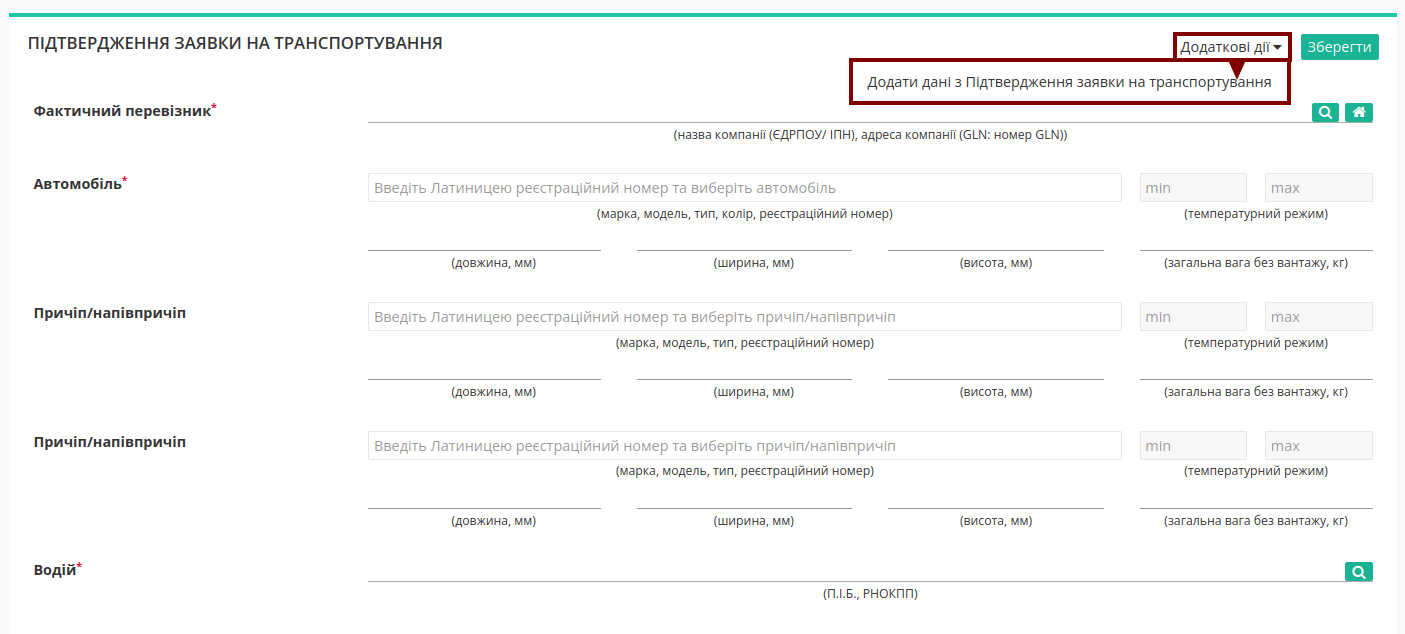1405x634 pixels.
Task: Click the (П.І.Б., РНОКПП) hint text
Action: (870, 593)
